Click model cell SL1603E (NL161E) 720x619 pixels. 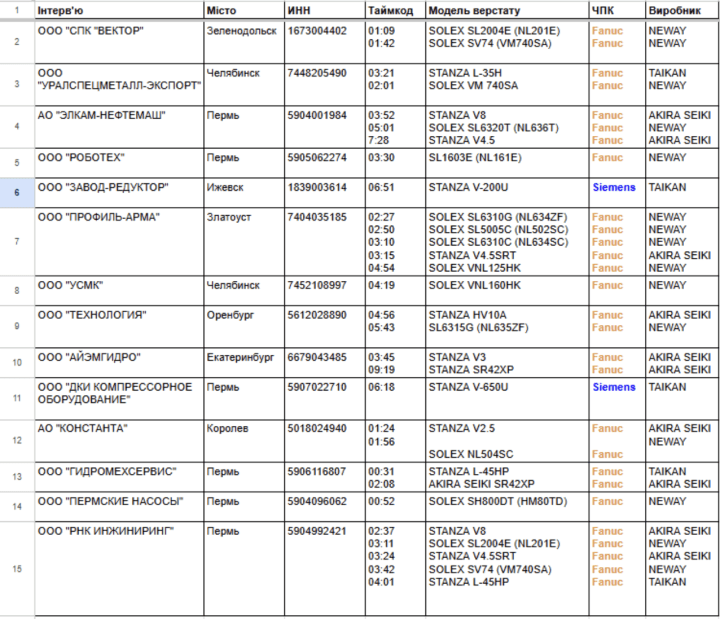pos(507,163)
